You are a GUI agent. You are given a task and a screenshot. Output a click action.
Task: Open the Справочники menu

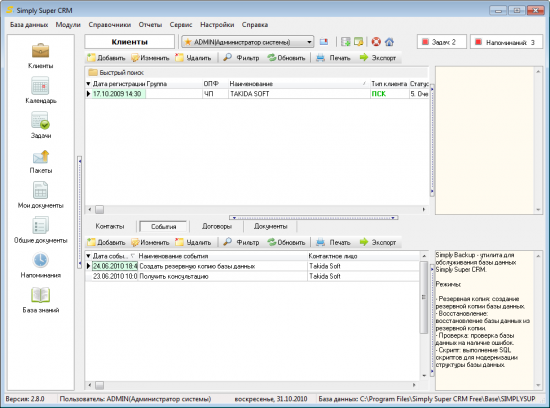110,25
